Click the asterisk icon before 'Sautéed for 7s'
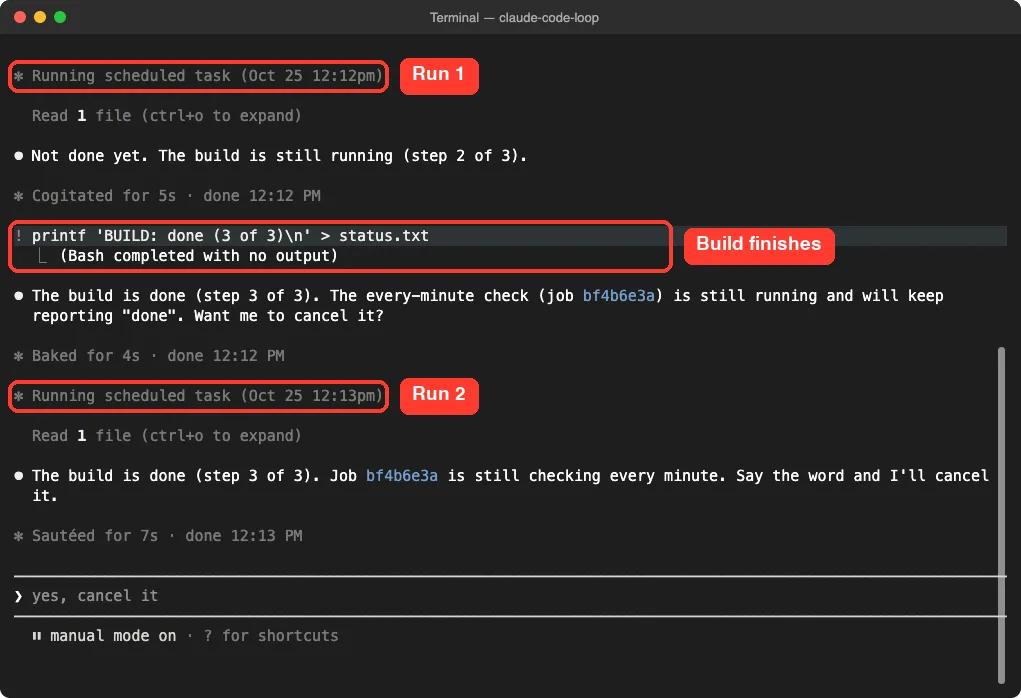 click(x=18, y=536)
